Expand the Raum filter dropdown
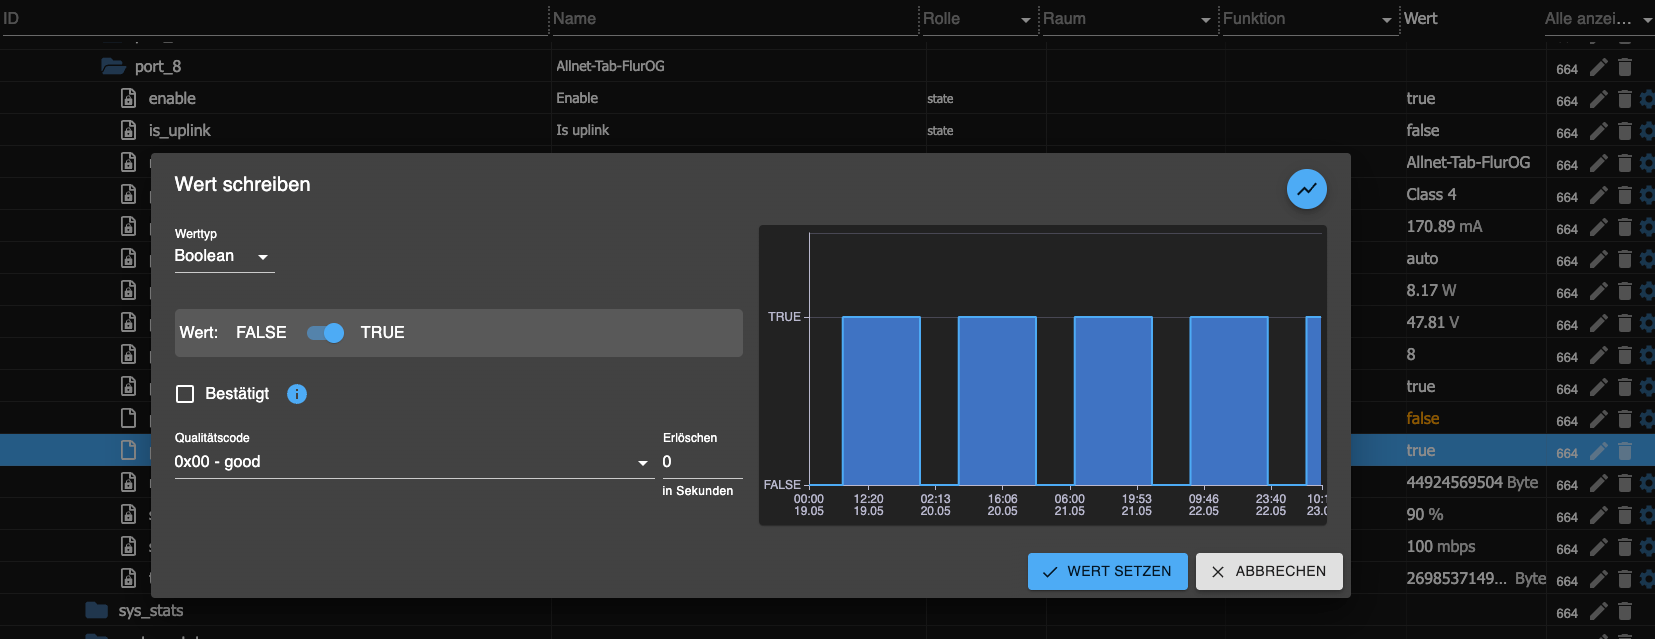The height and width of the screenshot is (639, 1655). point(1205,20)
